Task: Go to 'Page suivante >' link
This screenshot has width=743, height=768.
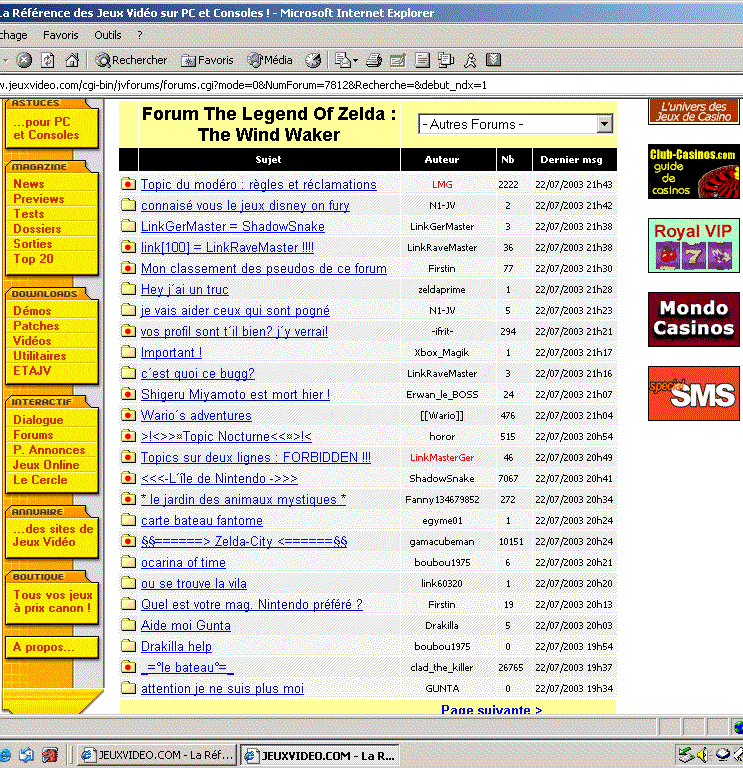Action: pyautogui.click(x=491, y=709)
